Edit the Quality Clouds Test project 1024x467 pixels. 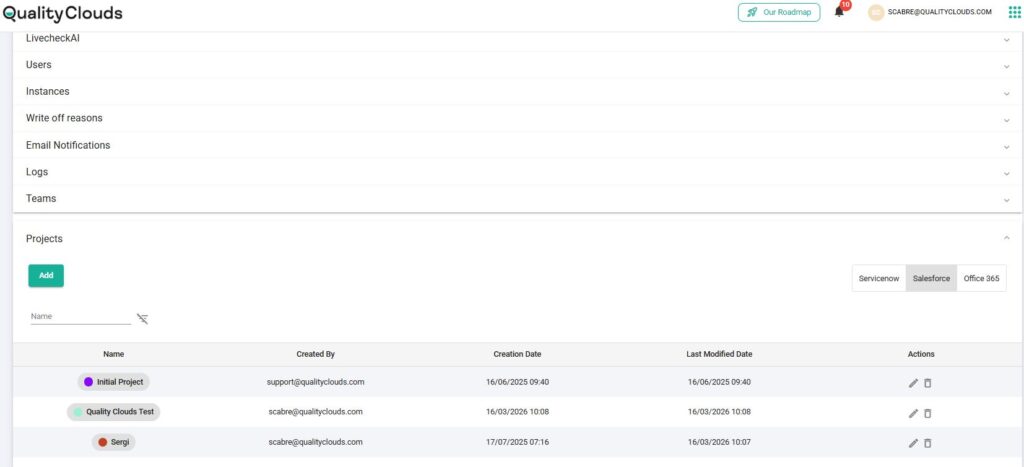click(913, 413)
